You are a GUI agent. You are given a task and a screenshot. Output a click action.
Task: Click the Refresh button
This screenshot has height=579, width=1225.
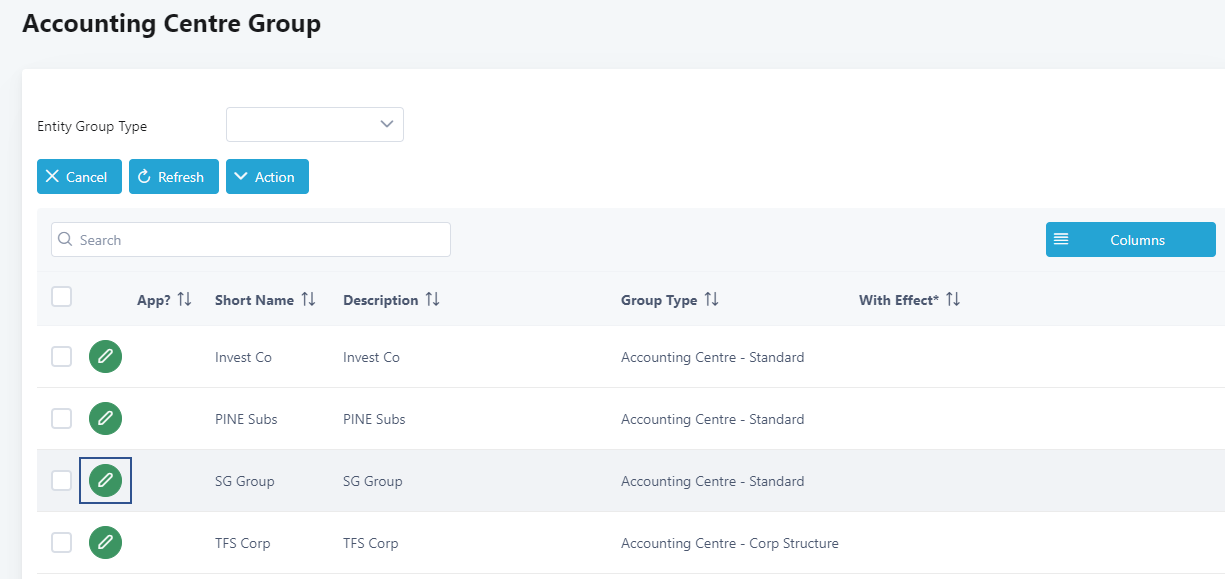pyautogui.click(x=173, y=177)
